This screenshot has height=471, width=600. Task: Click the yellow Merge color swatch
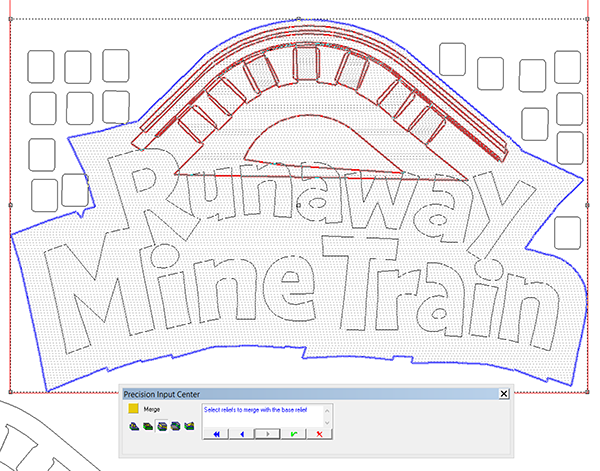(x=133, y=409)
